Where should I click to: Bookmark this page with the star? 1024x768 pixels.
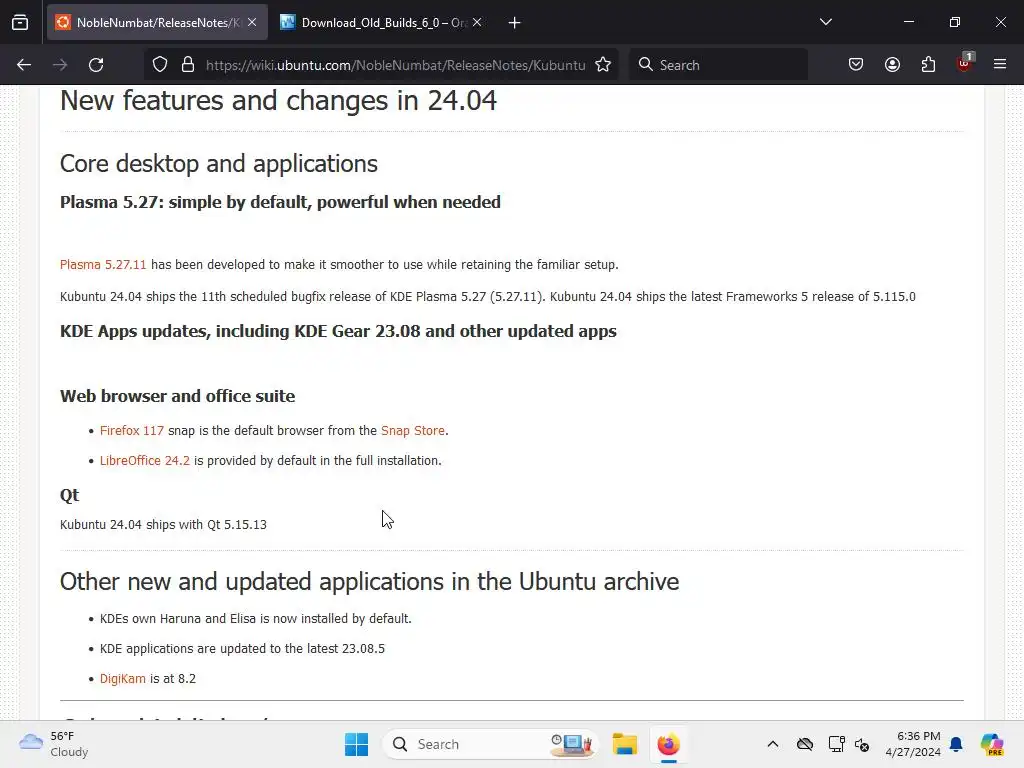[x=603, y=65]
